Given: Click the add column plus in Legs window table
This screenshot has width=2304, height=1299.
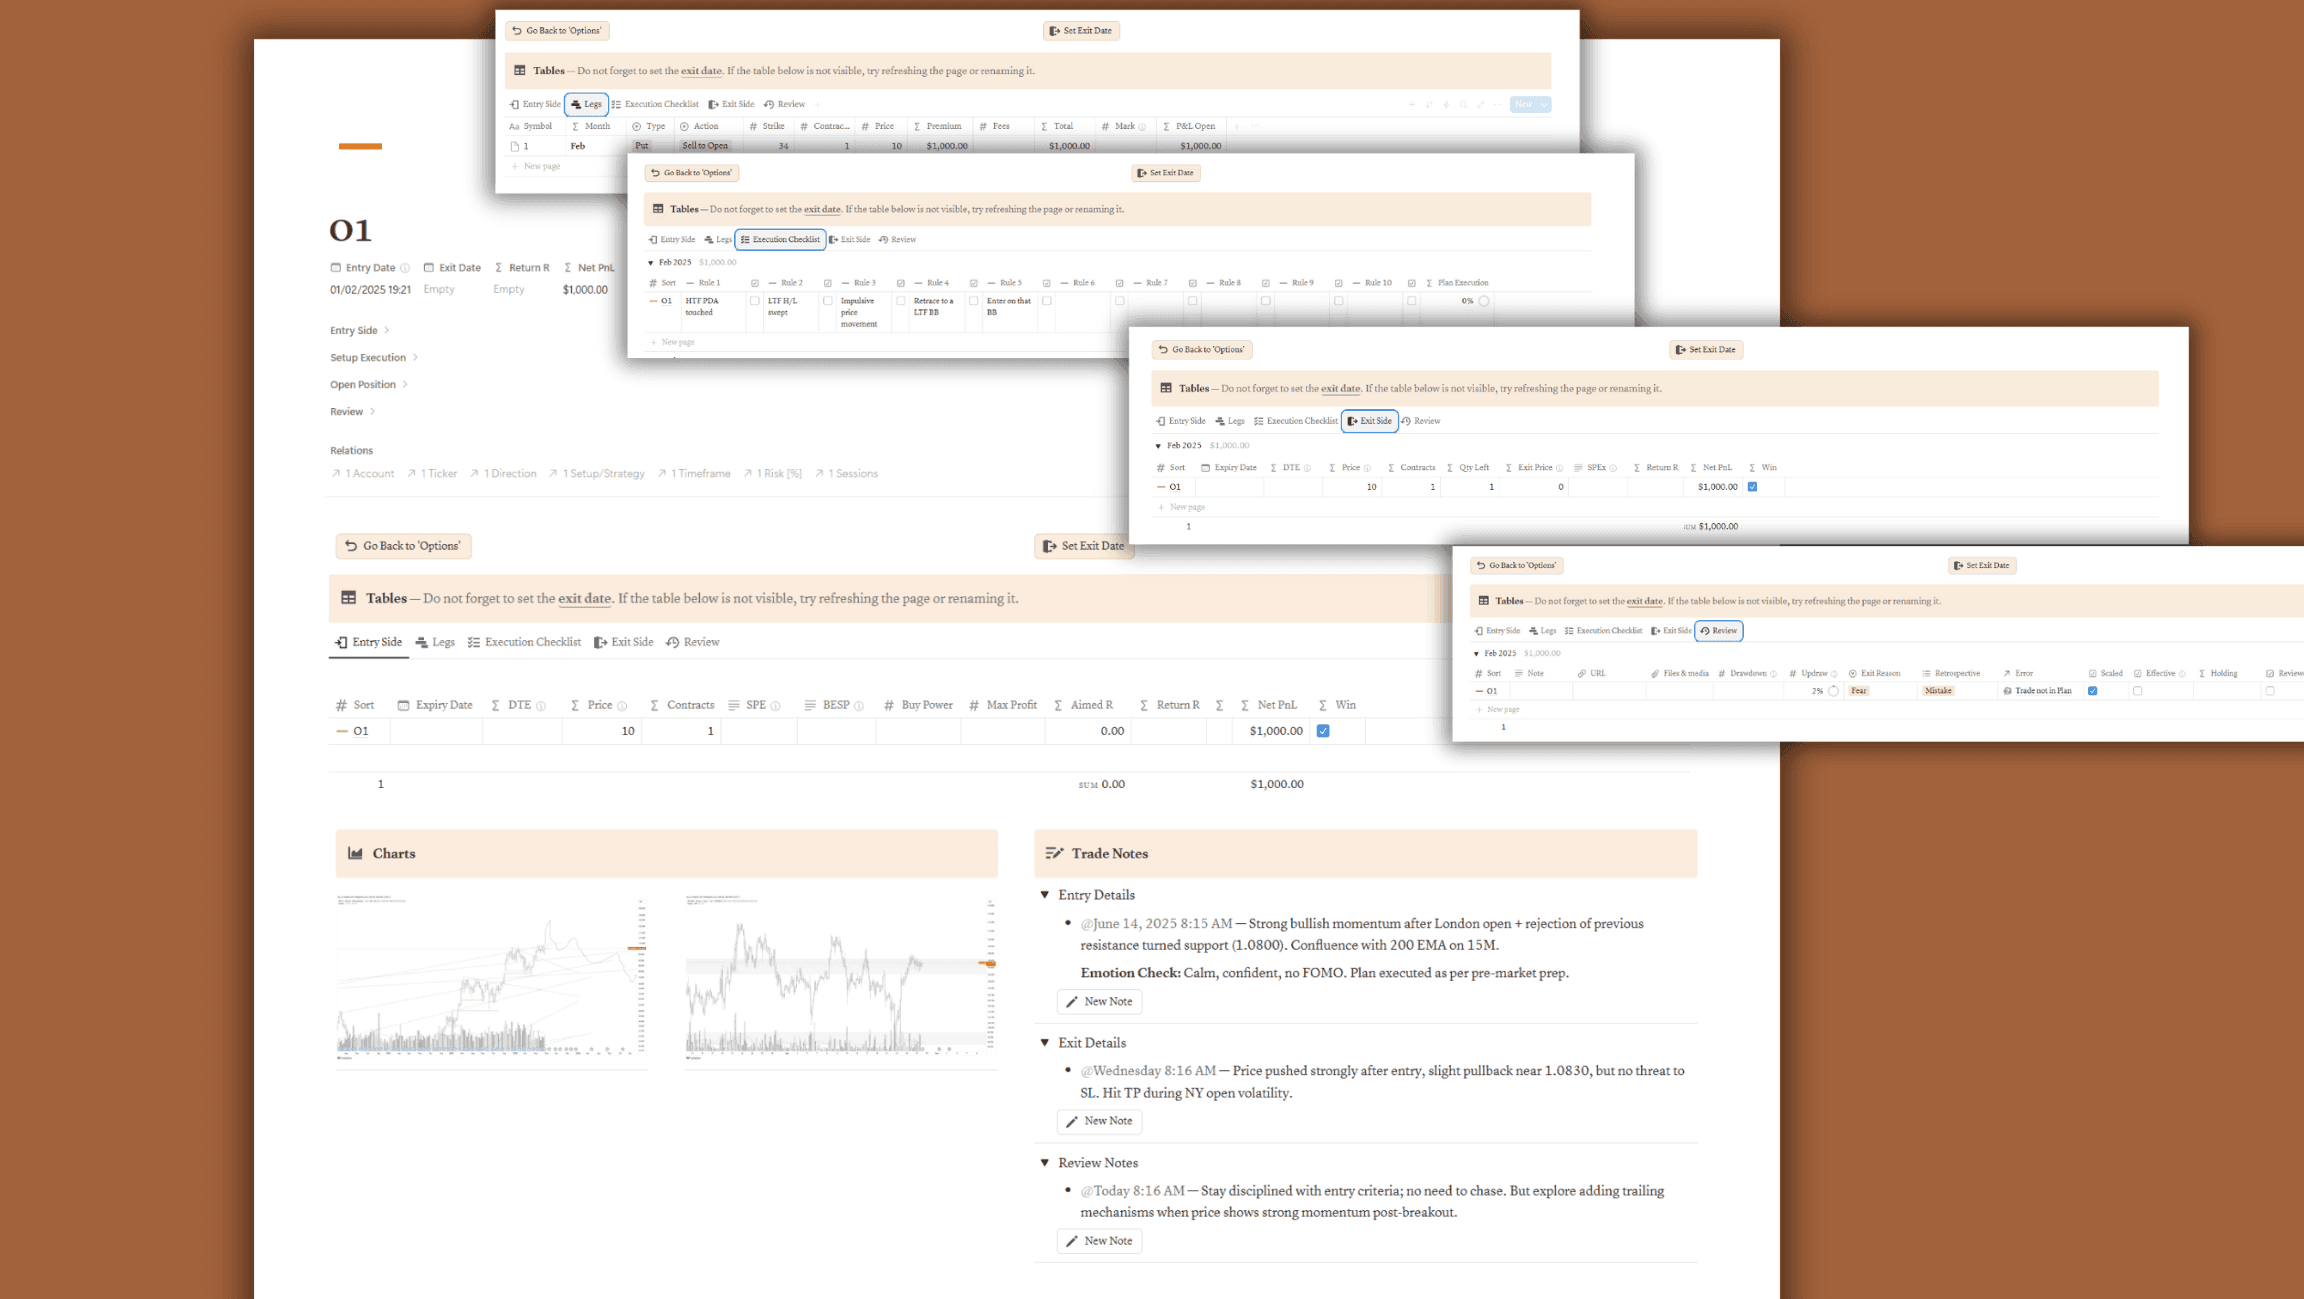Looking at the screenshot, I should click(1237, 126).
